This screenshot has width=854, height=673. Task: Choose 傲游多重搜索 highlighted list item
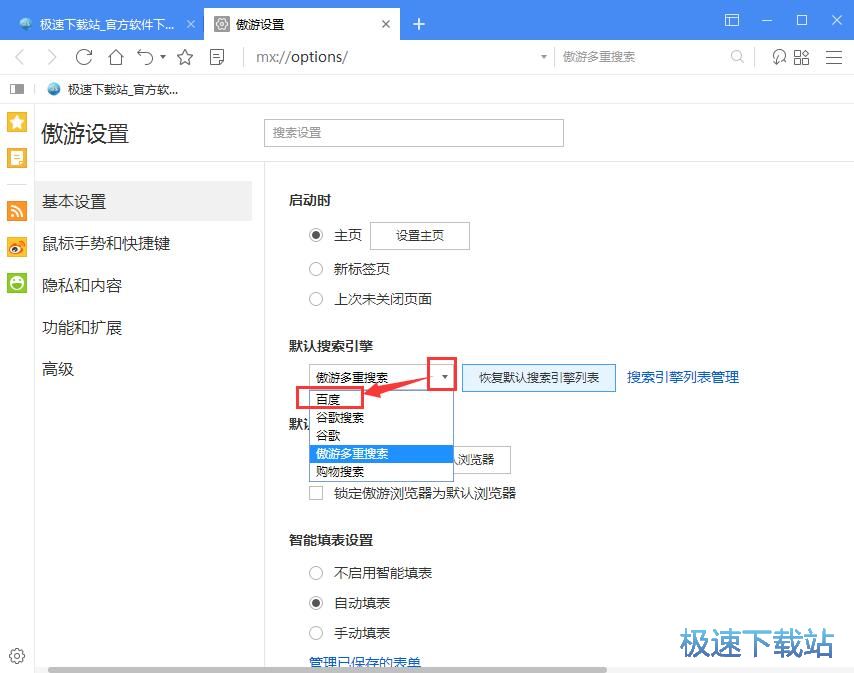381,454
